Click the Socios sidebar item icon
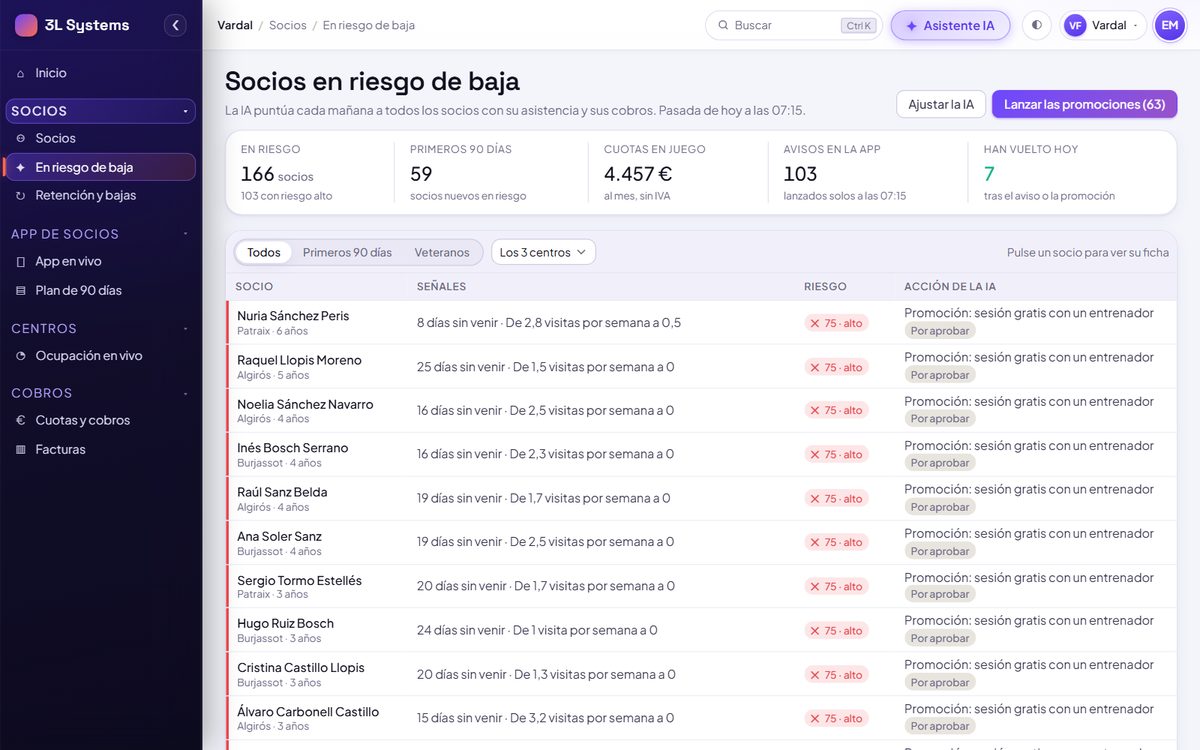This screenshot has height=750, width=1200. pos(21,138)
